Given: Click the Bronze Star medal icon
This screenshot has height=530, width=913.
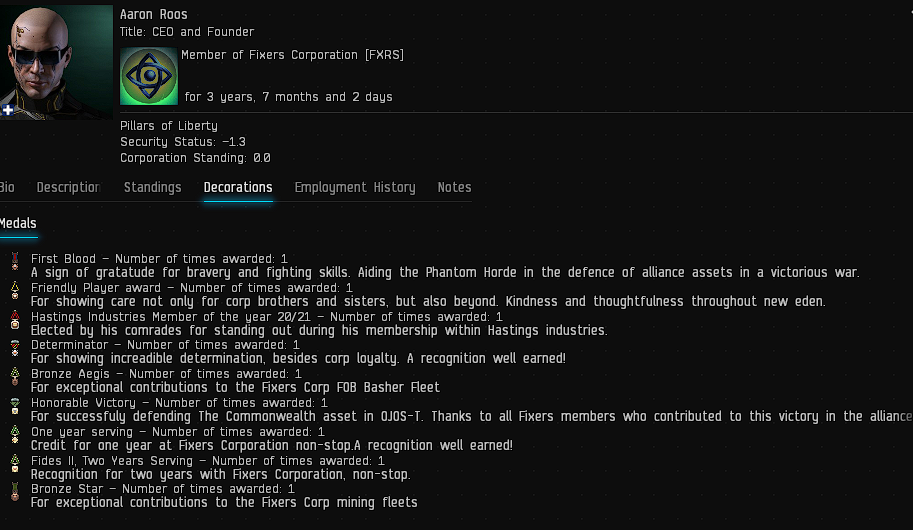Looking at the screenshot, I should click(x=15, y=492).
